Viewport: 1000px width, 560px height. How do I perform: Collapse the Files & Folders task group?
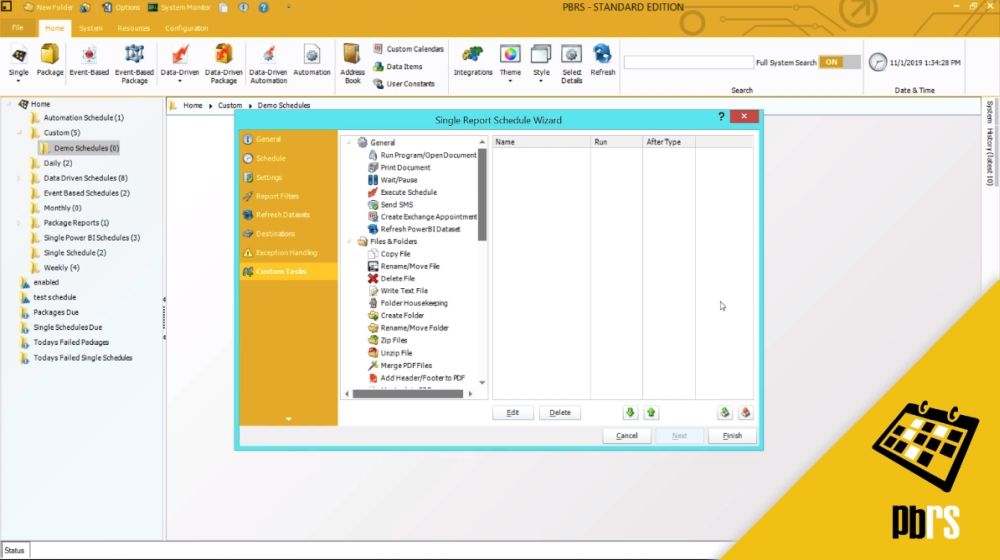(348, 242)
